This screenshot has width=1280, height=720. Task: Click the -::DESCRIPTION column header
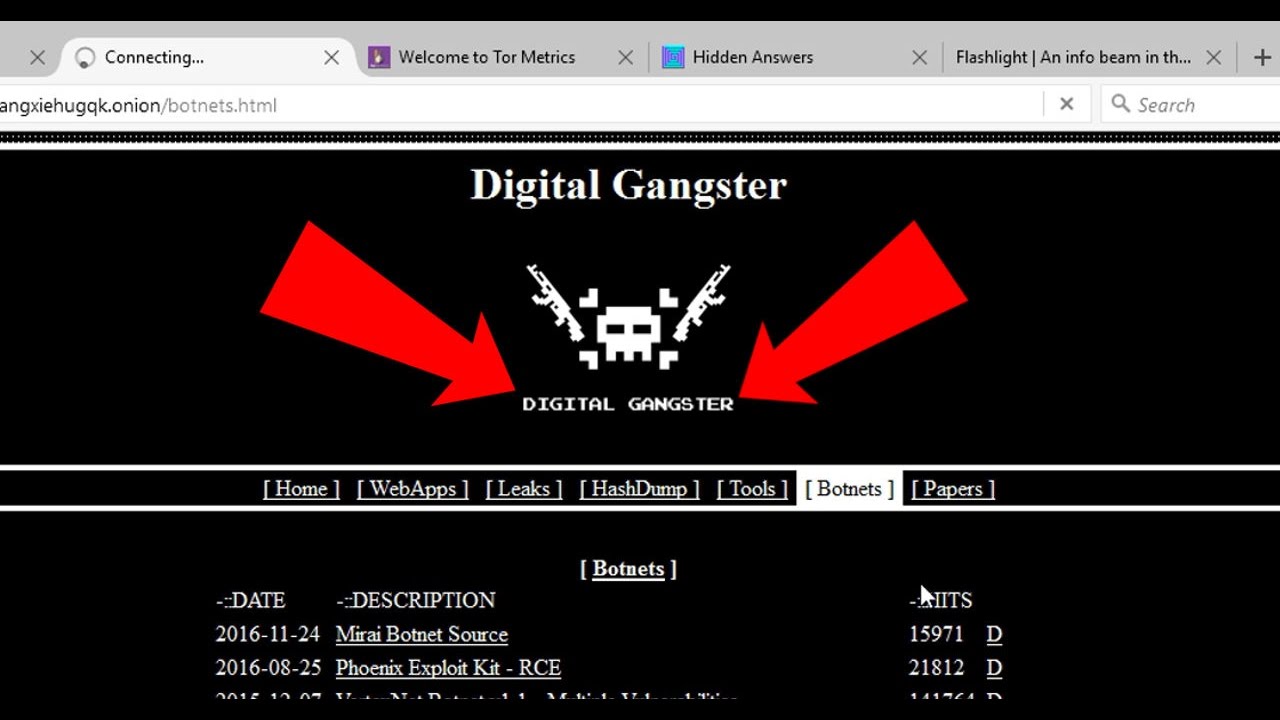coord(415,601)
